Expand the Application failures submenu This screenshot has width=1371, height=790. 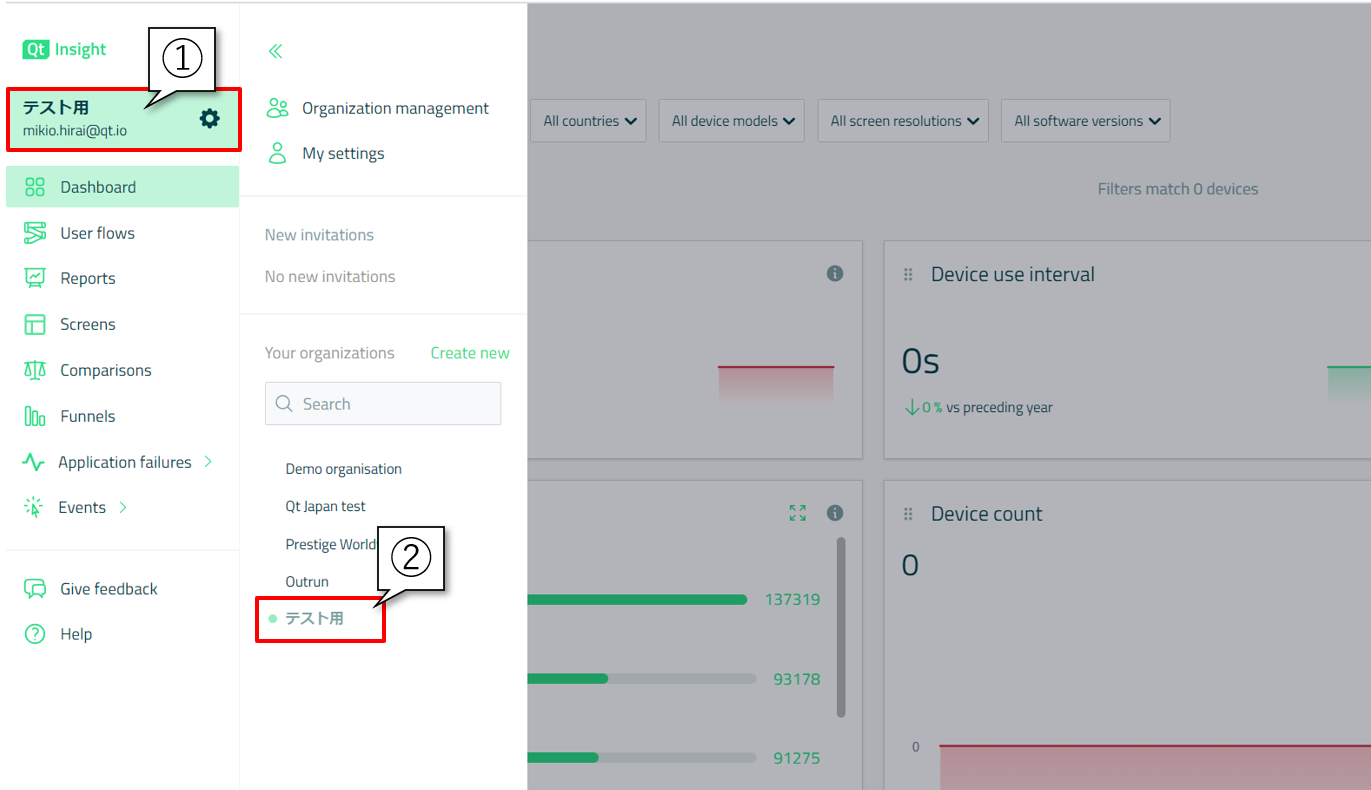click(x=208, y=462)
